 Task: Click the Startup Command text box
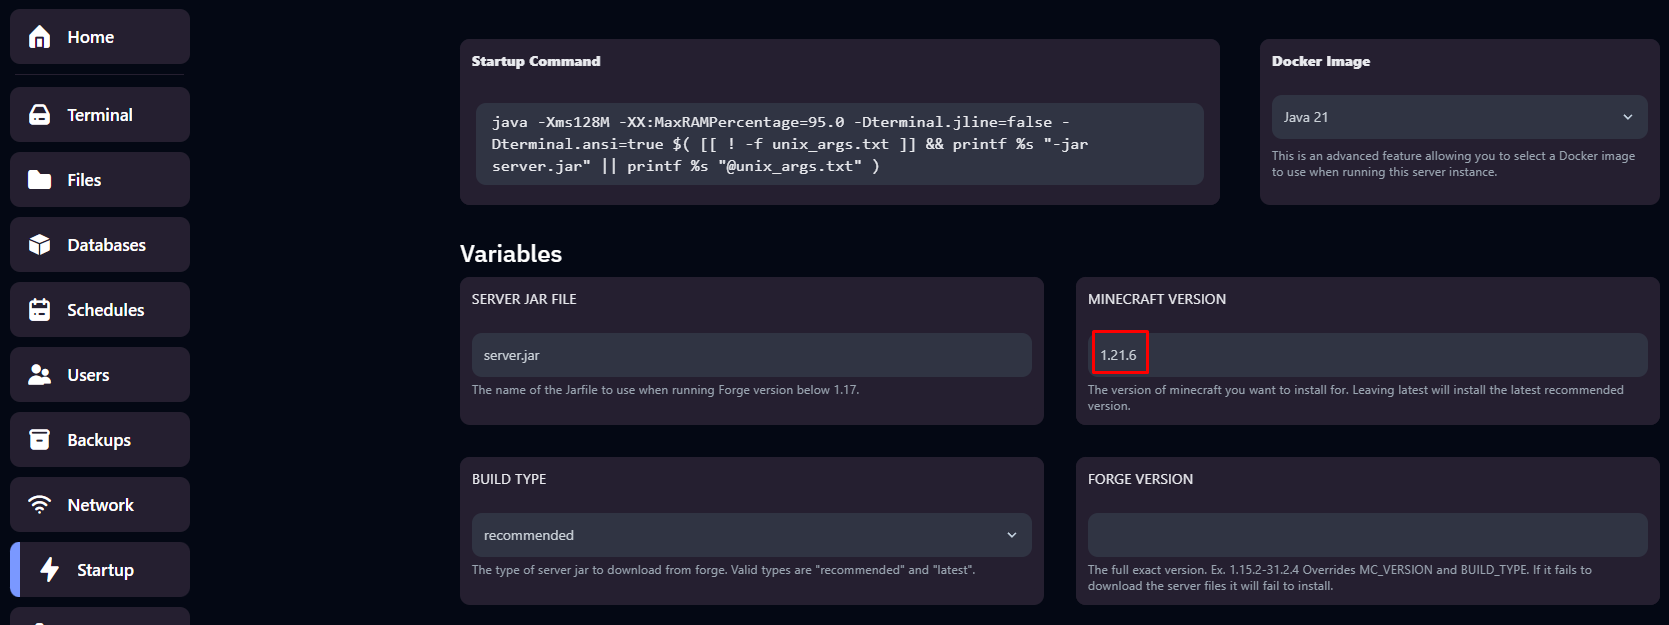click(x=838, y=144)
